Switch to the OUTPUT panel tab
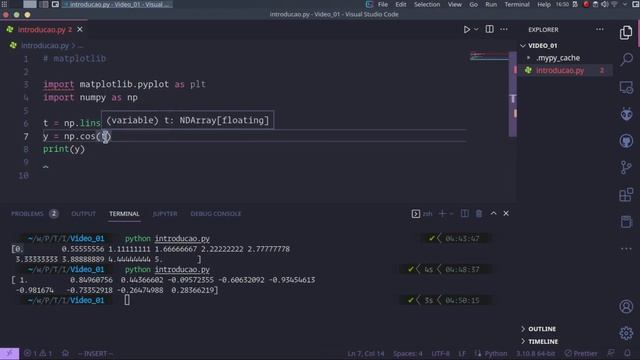This screenshot has width=640, height=360. click(x=83, y=213)
